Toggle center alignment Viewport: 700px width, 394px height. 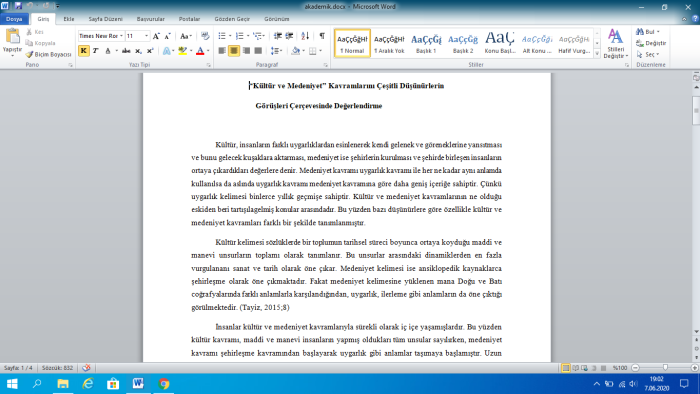click(x=234, y=51)
